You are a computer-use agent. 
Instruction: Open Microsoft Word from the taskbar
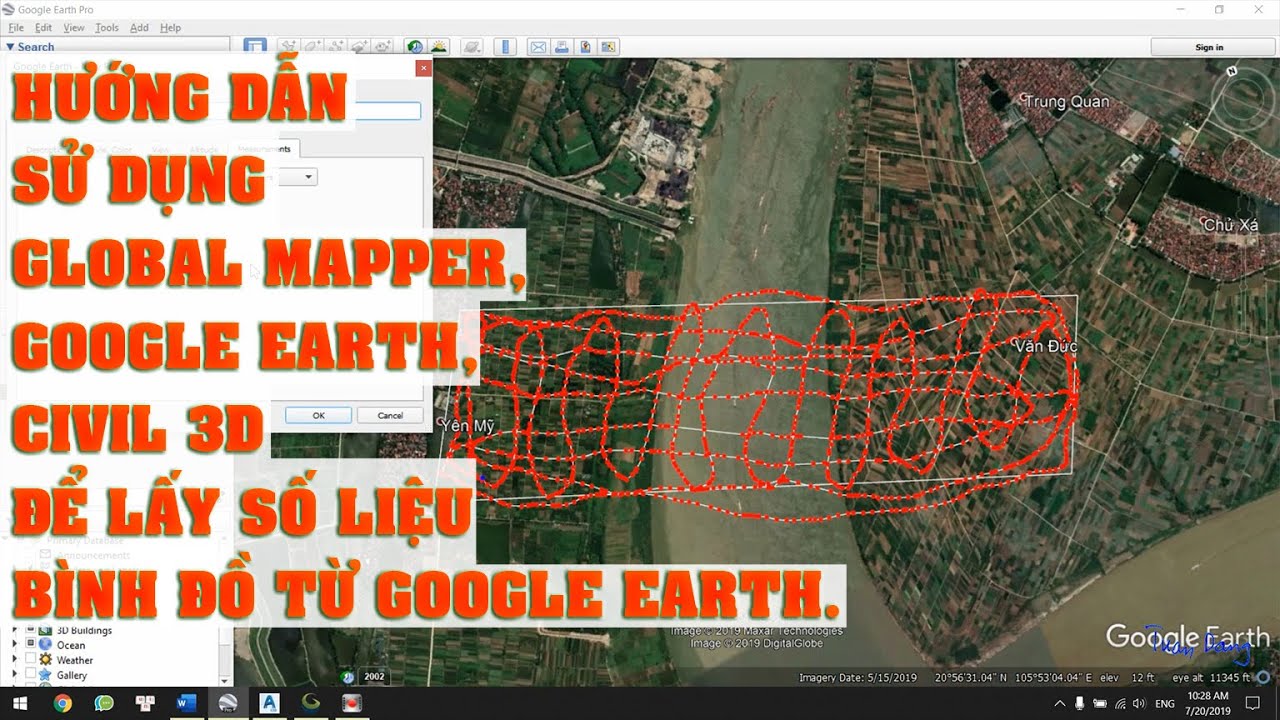click(x=187, y=703)
